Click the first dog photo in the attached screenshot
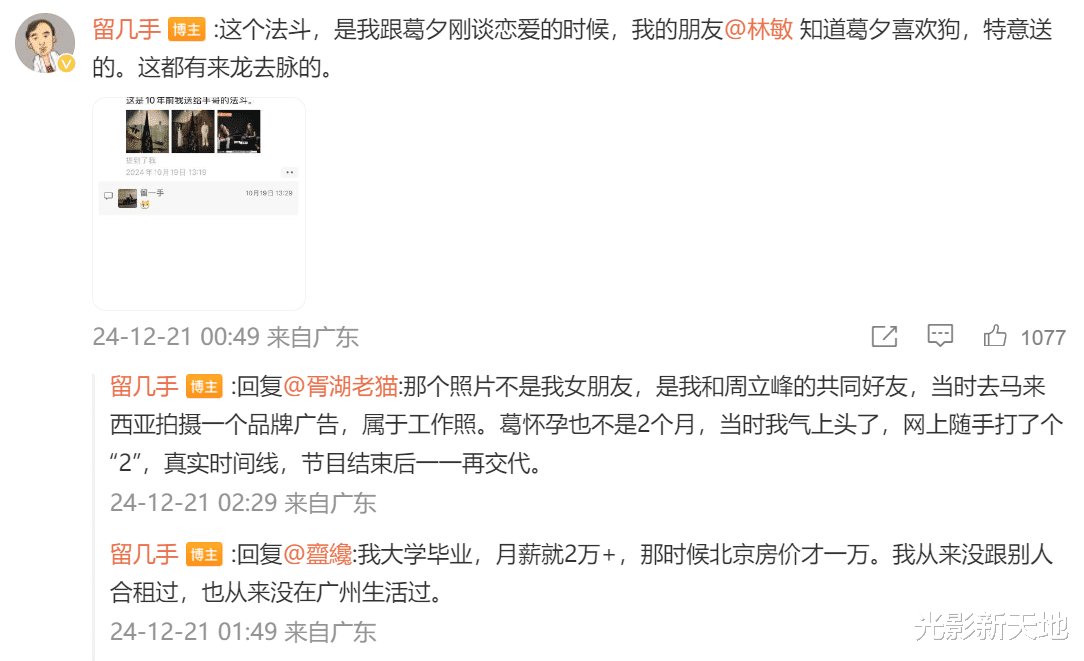This screenshot has height=661, width=1084. point(147,131)
